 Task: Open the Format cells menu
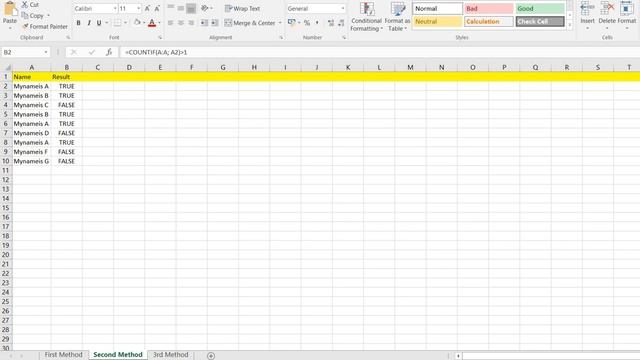coord(627,15)
